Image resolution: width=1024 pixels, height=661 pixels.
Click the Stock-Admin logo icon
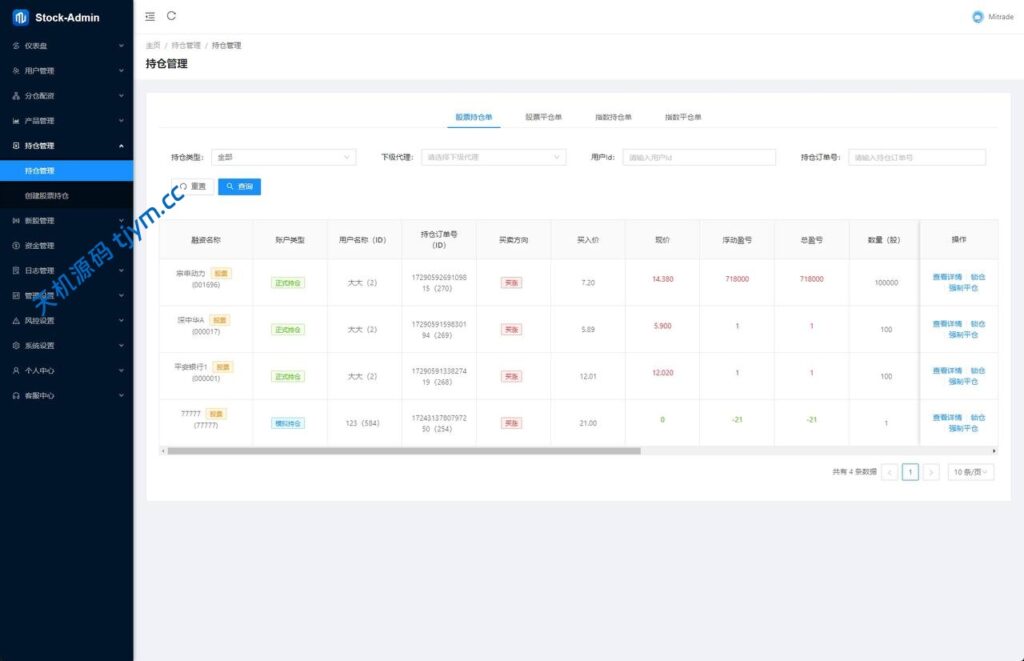click(x=20, y=17)
